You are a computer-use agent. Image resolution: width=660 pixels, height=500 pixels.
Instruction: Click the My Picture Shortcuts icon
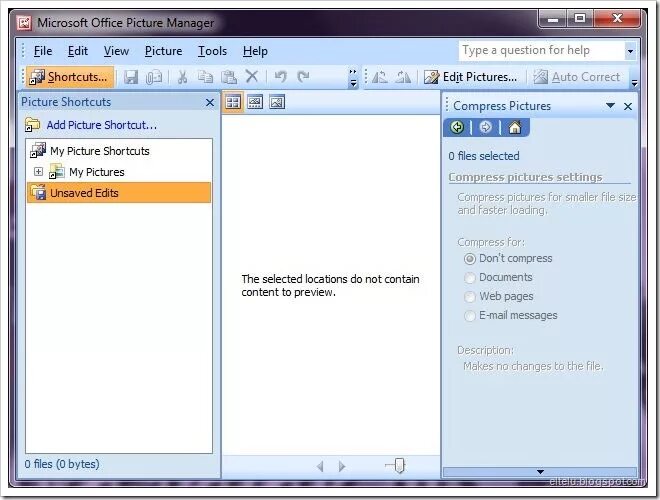tap(38, 150)
